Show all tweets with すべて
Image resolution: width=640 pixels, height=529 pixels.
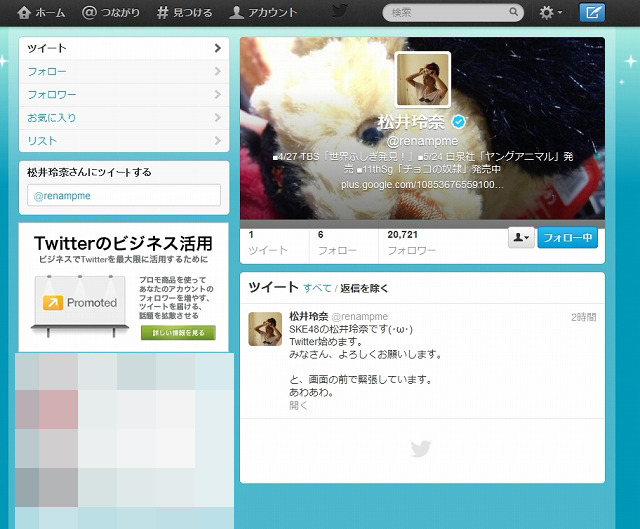(317, 288)
